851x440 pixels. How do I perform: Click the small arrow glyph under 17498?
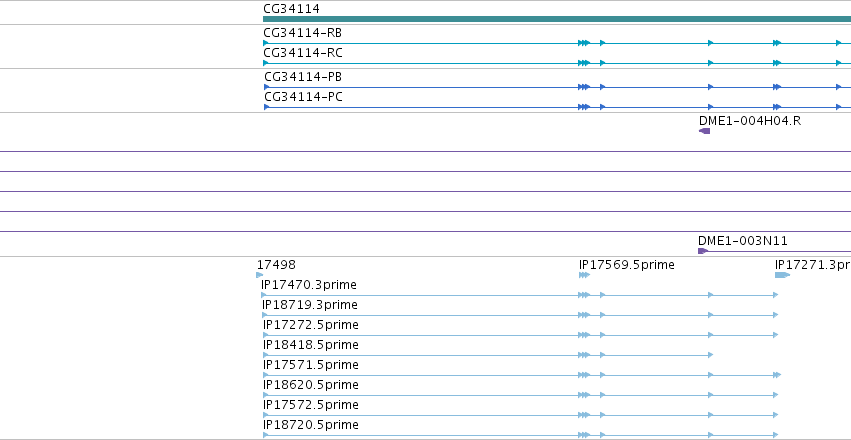click(259, 275)
